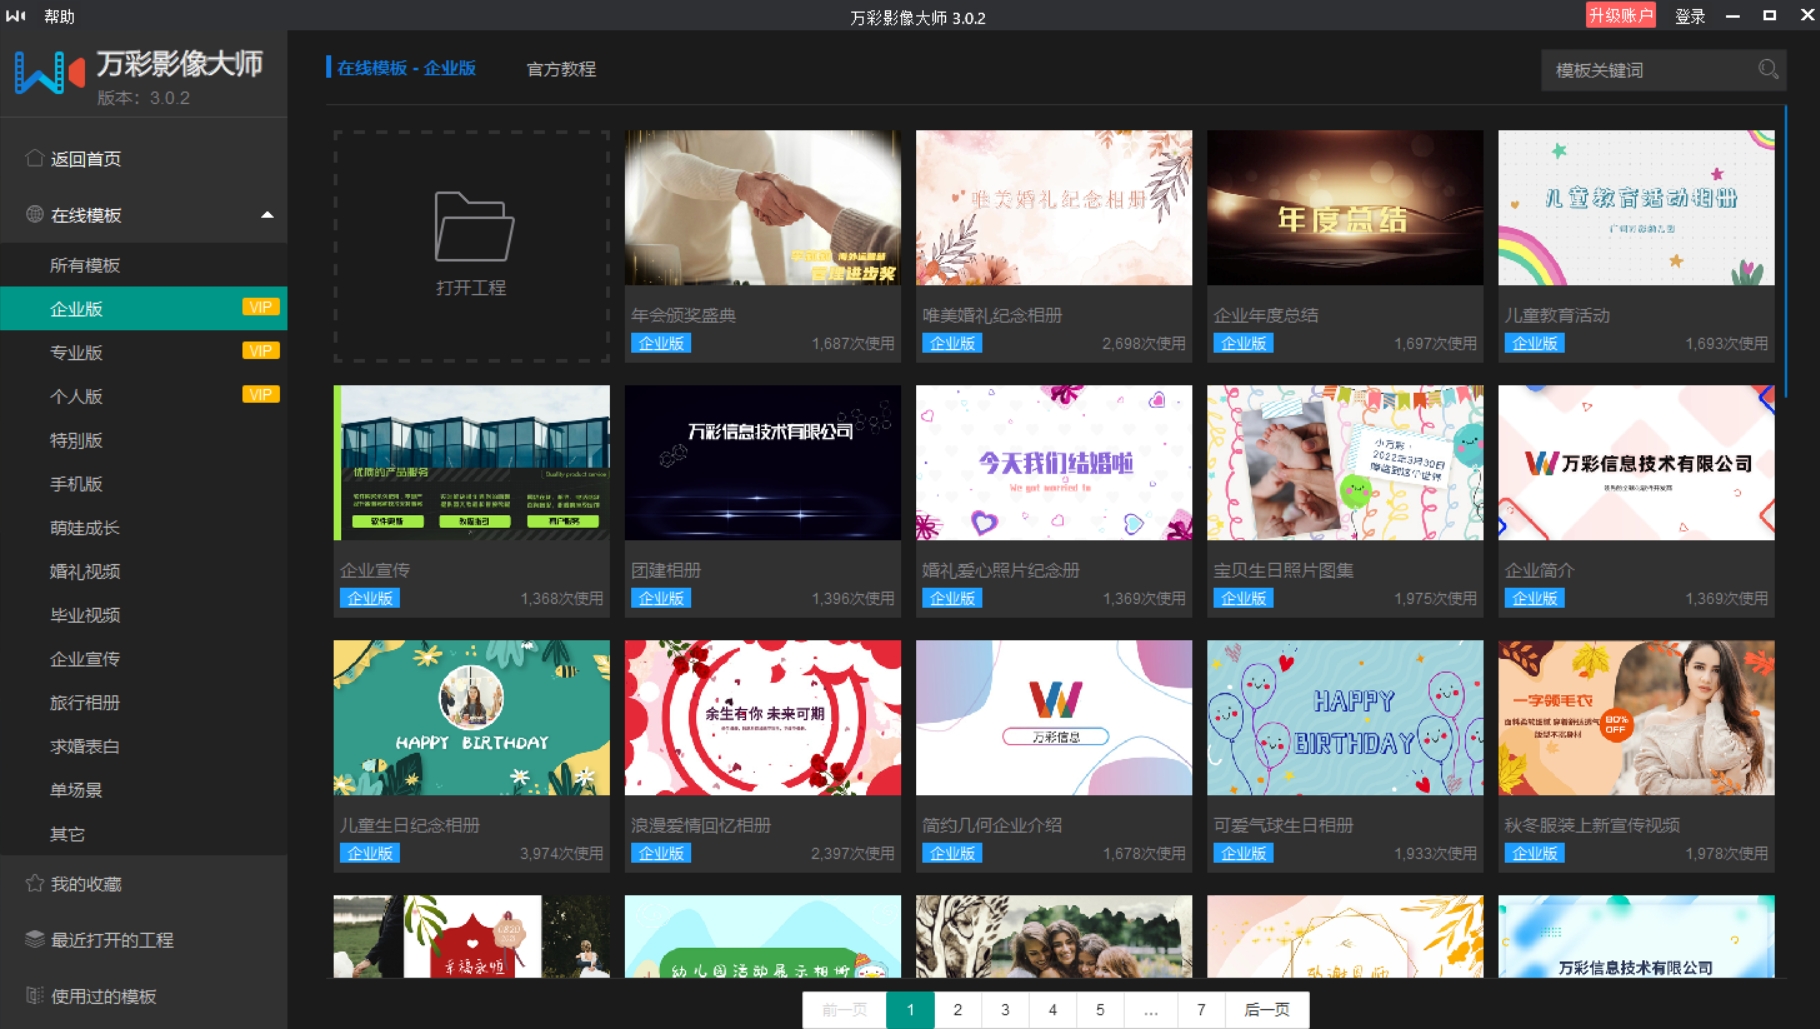Viewport: 1820px width, 1029px height.
Task: Open the 儿童教育活动 template thumbnail
Action: [x=1636, y=207]
